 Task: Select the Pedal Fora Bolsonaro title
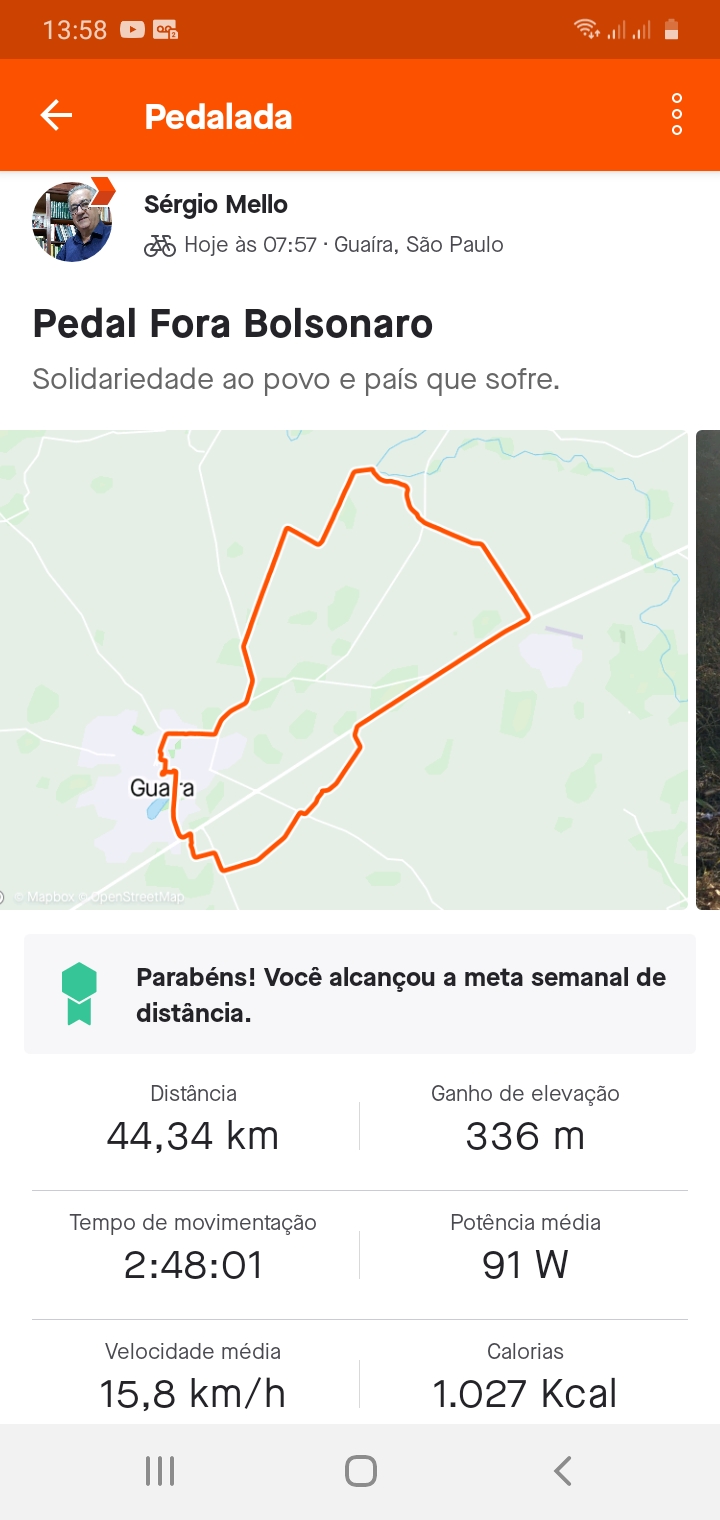[x=233, y=324]
